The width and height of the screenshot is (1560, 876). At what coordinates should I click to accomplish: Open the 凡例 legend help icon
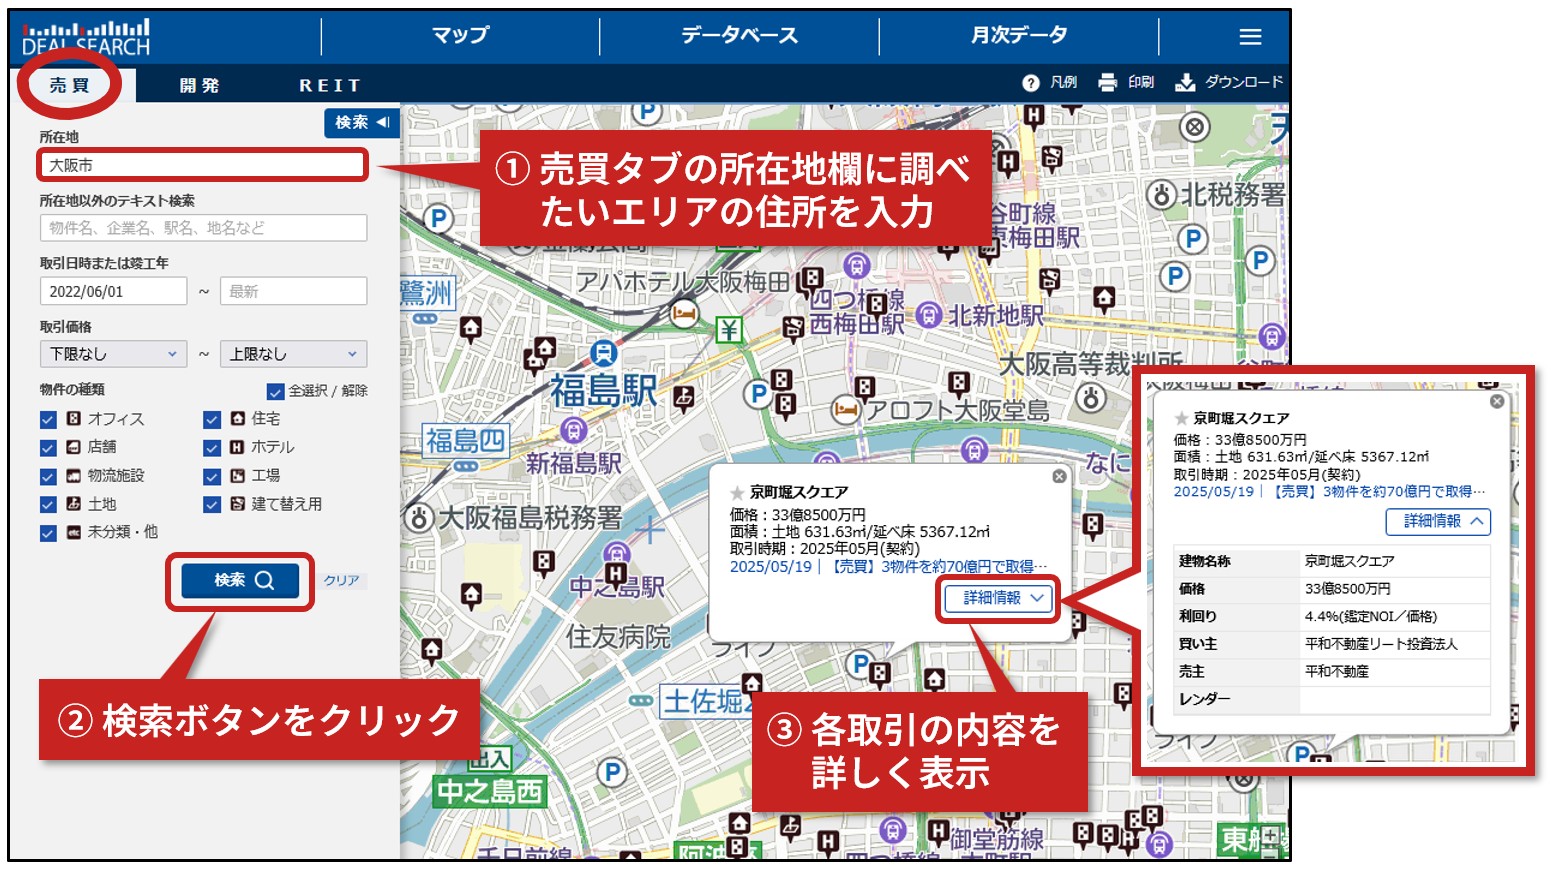pos(1031,83)
